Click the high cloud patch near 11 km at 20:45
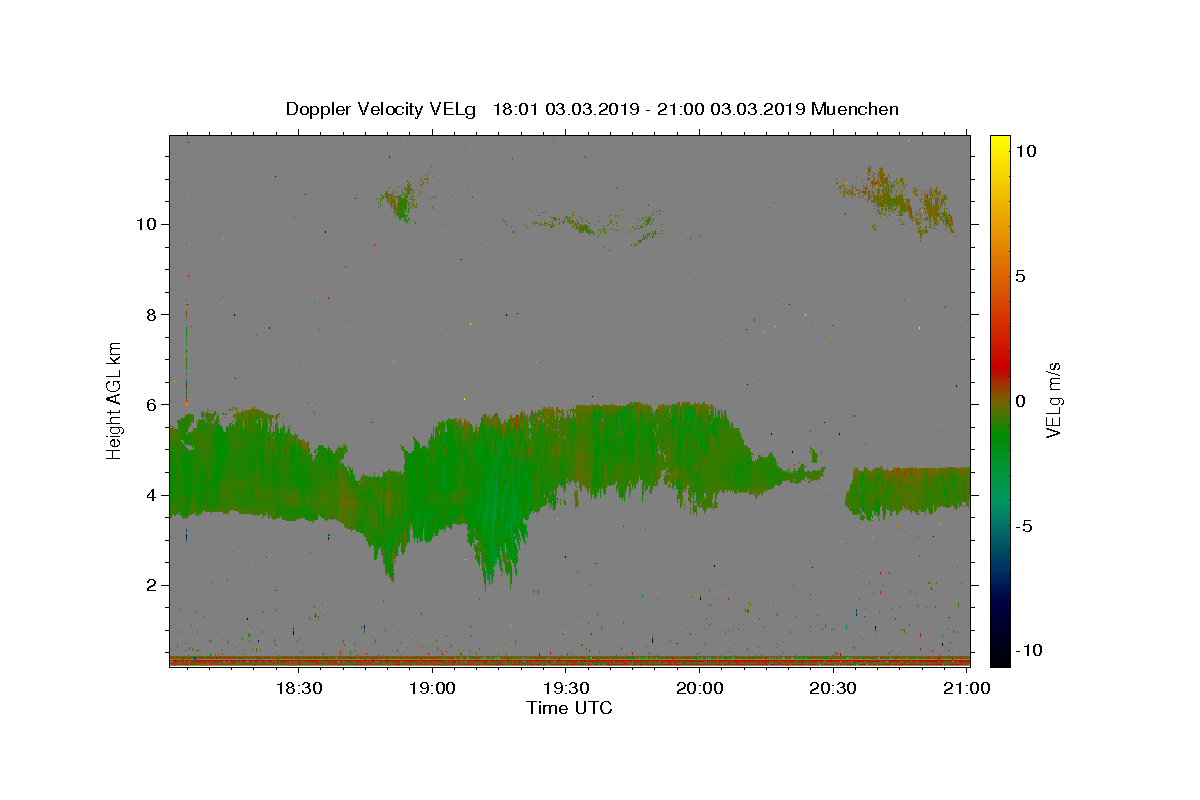Viewport: 1200px width, 800px height. tap(895, 201)
